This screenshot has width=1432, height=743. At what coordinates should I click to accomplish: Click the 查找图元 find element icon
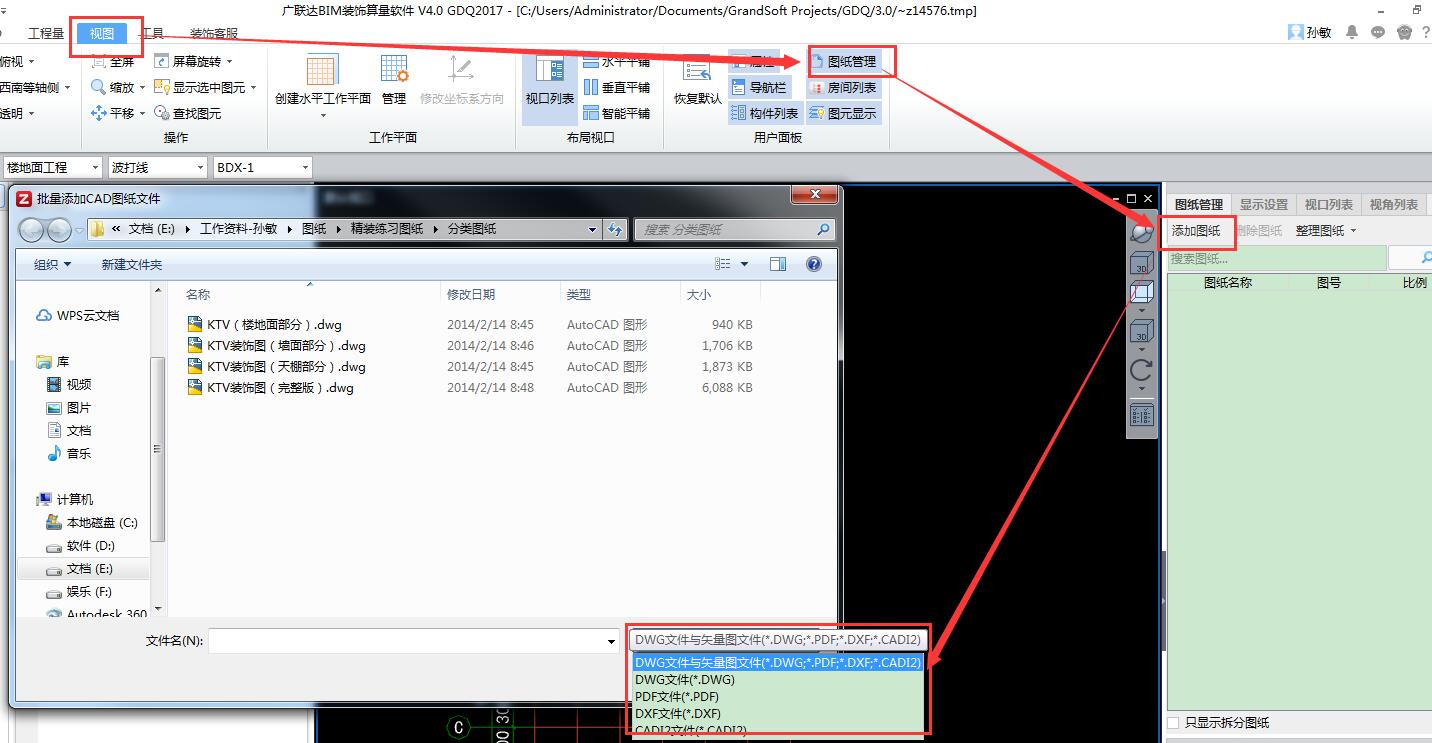tap(162, 114)
